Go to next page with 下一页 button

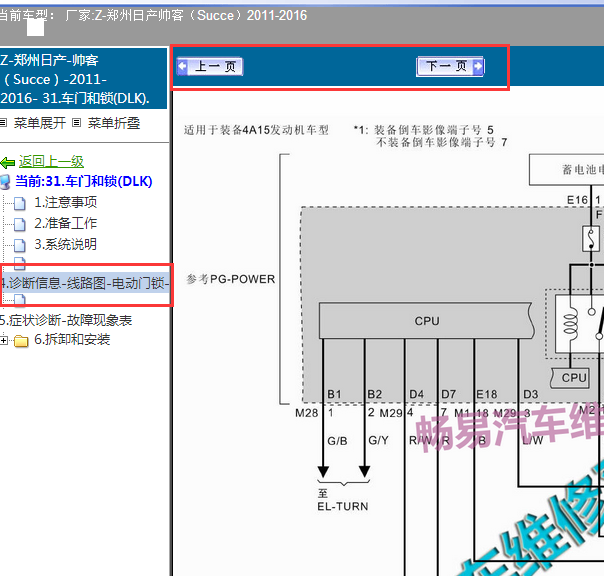[x=450, y=67]
